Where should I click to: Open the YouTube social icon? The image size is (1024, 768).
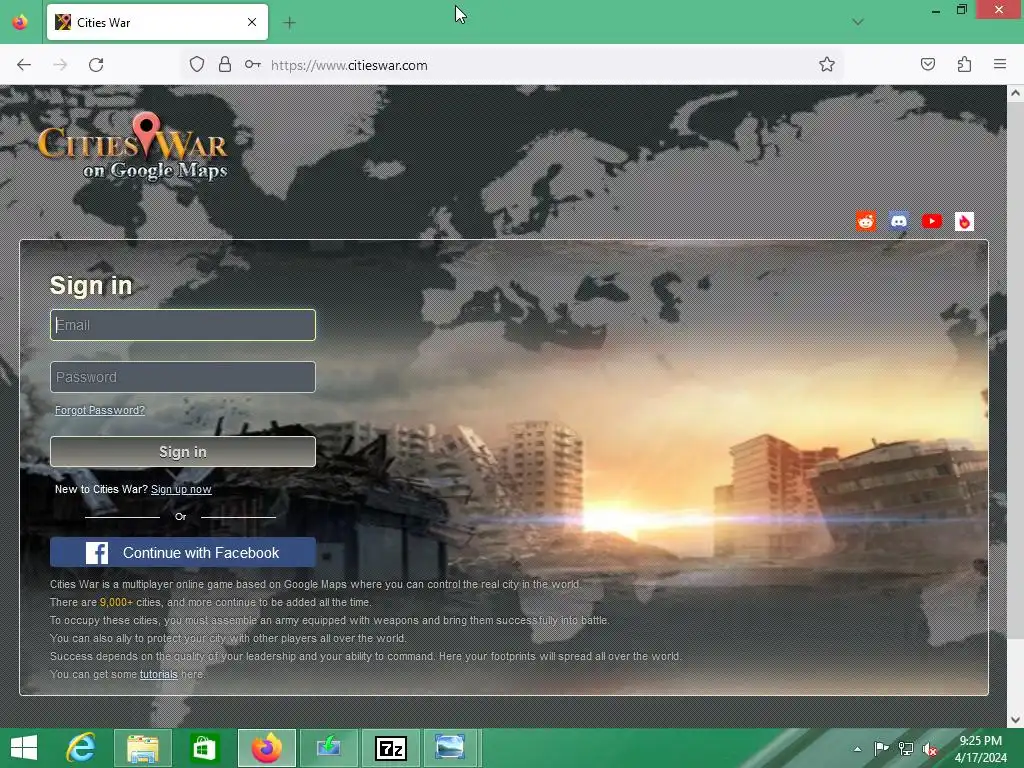coord(932,221)
